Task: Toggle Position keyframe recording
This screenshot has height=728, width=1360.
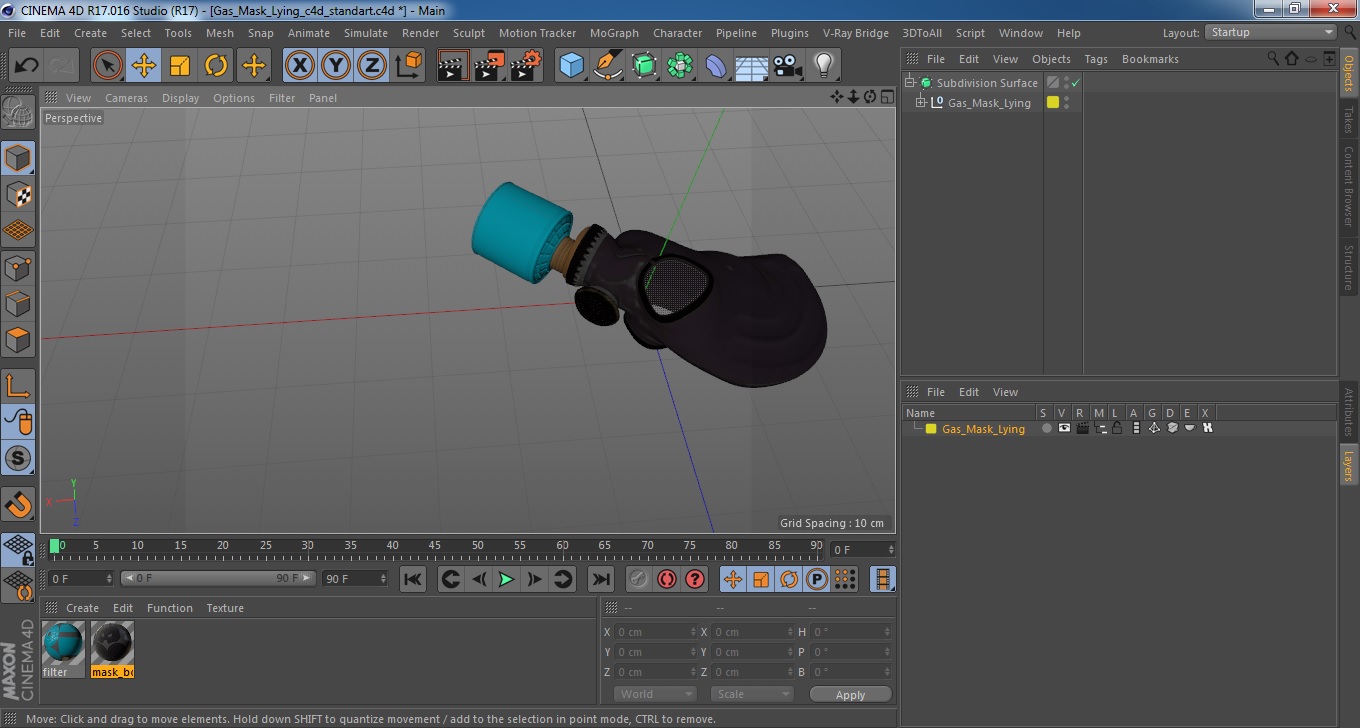Action: tap(733, 579)
